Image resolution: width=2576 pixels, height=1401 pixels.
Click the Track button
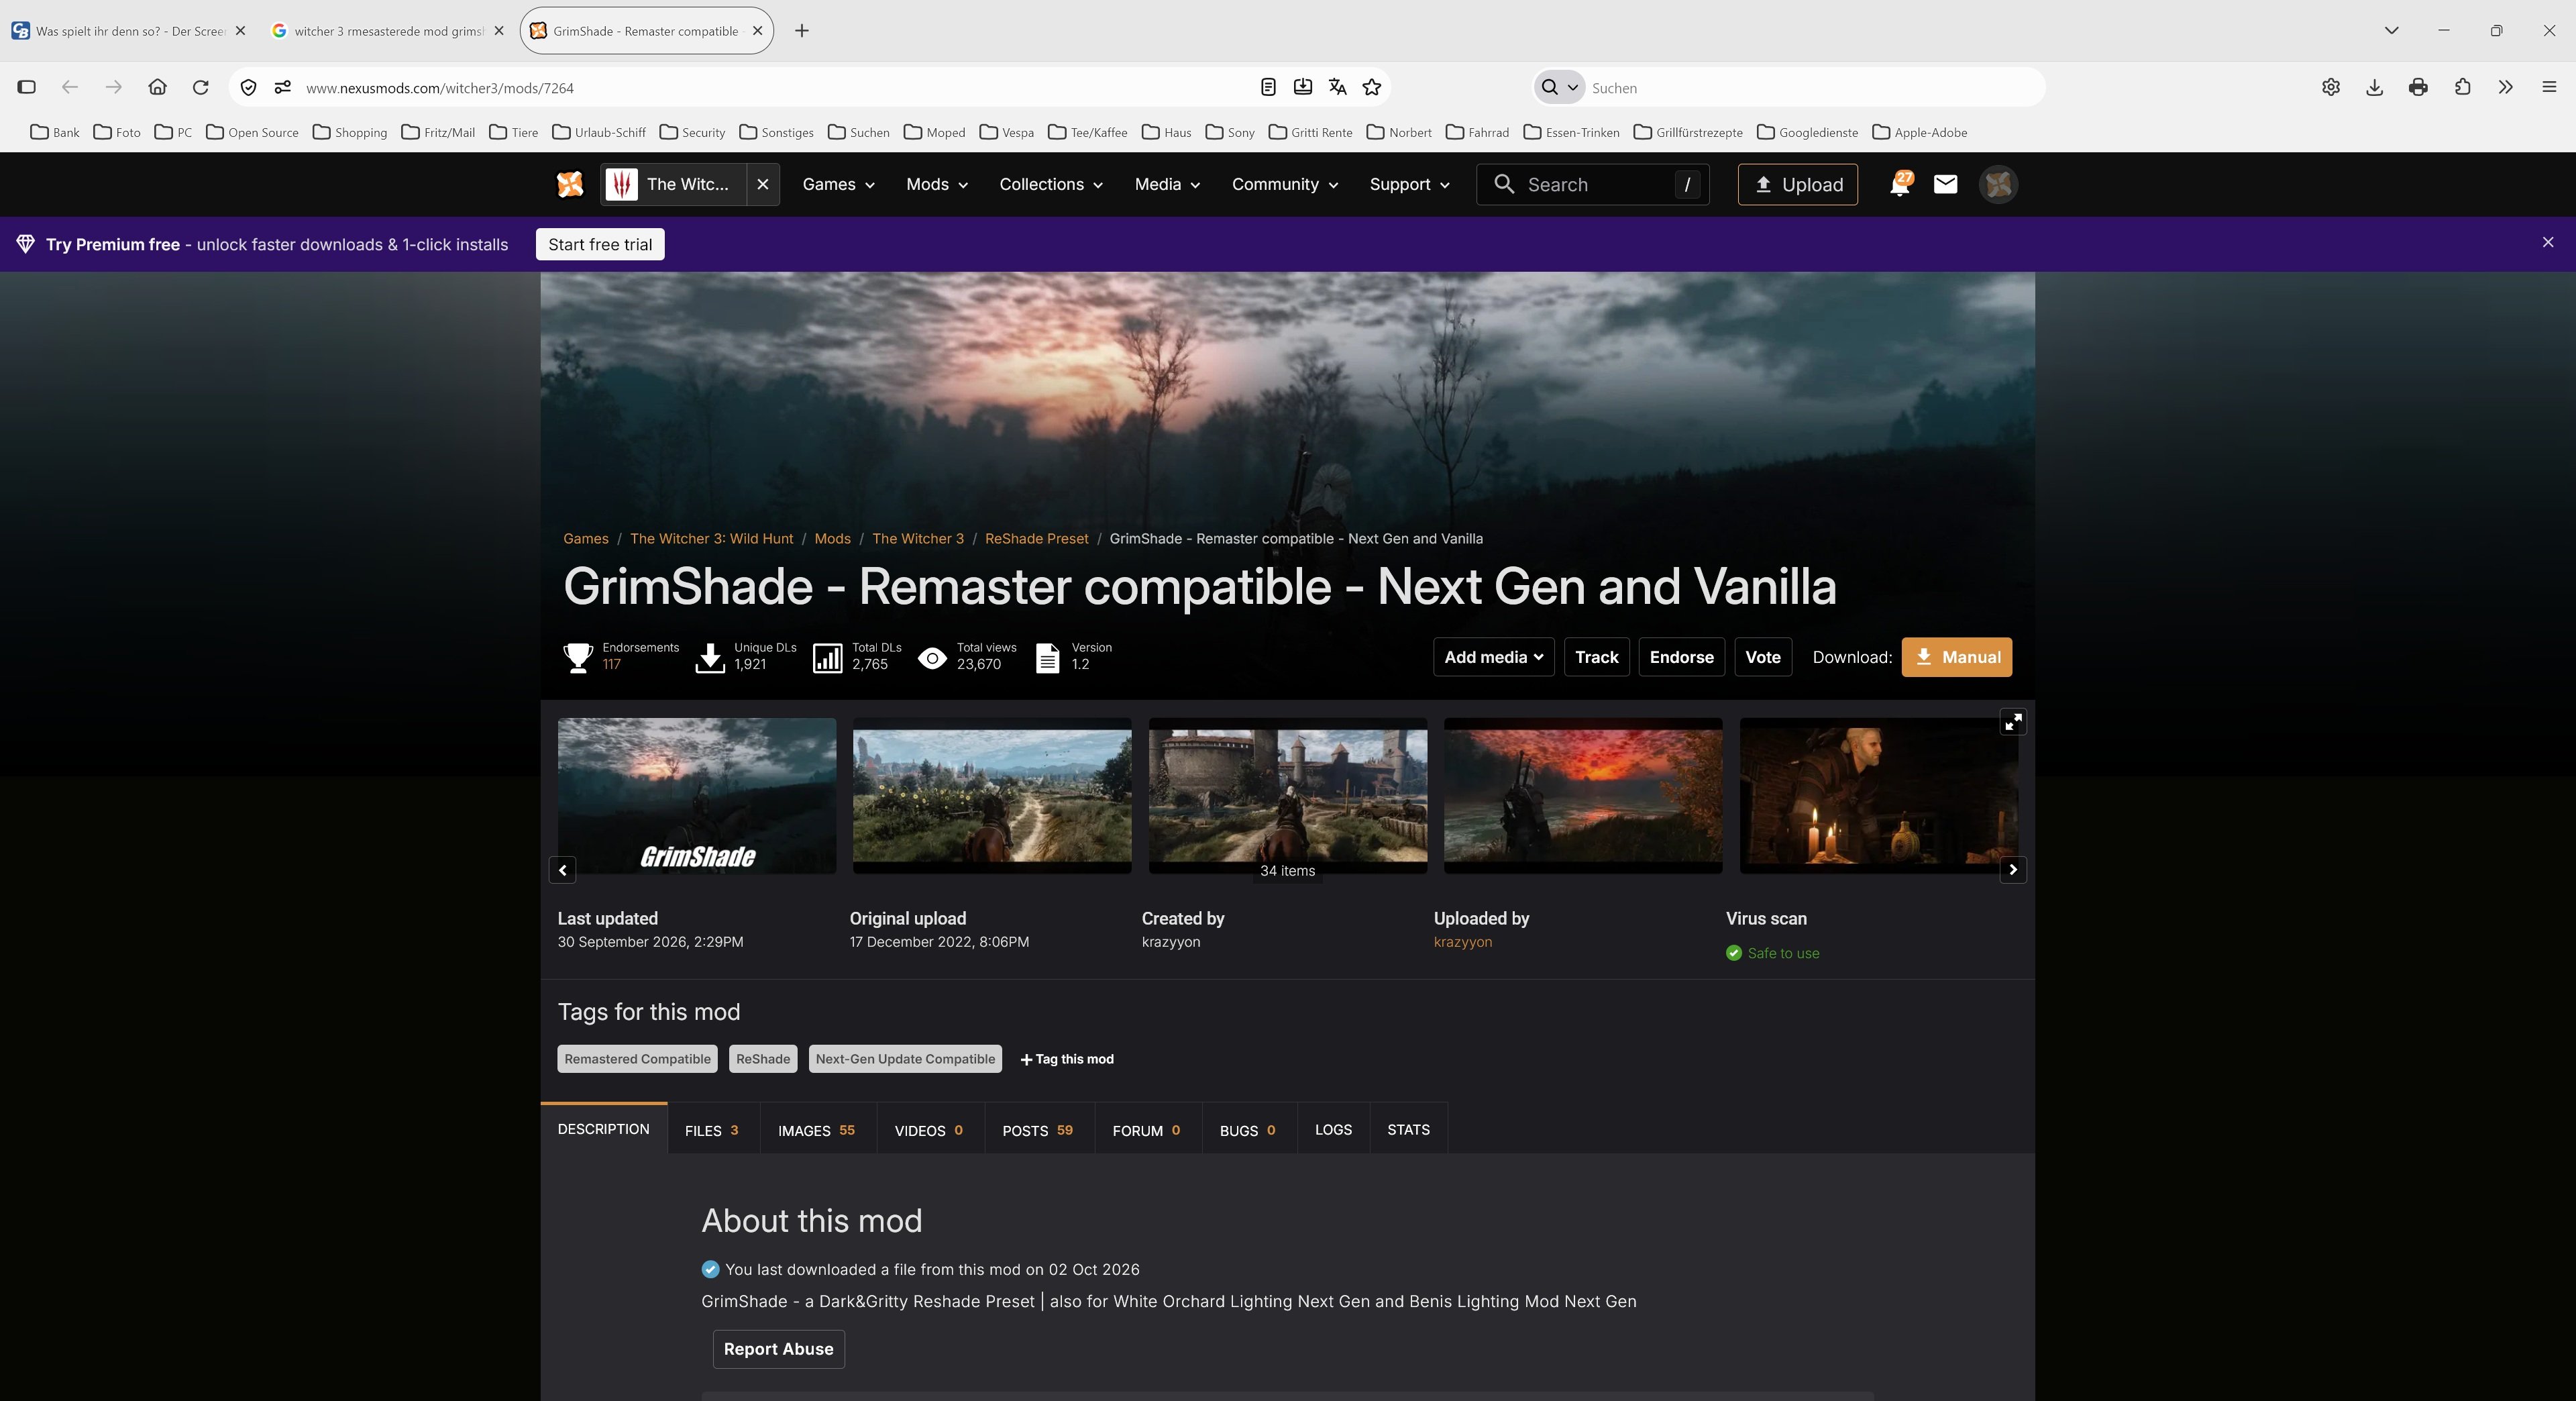pos(1596,657)
